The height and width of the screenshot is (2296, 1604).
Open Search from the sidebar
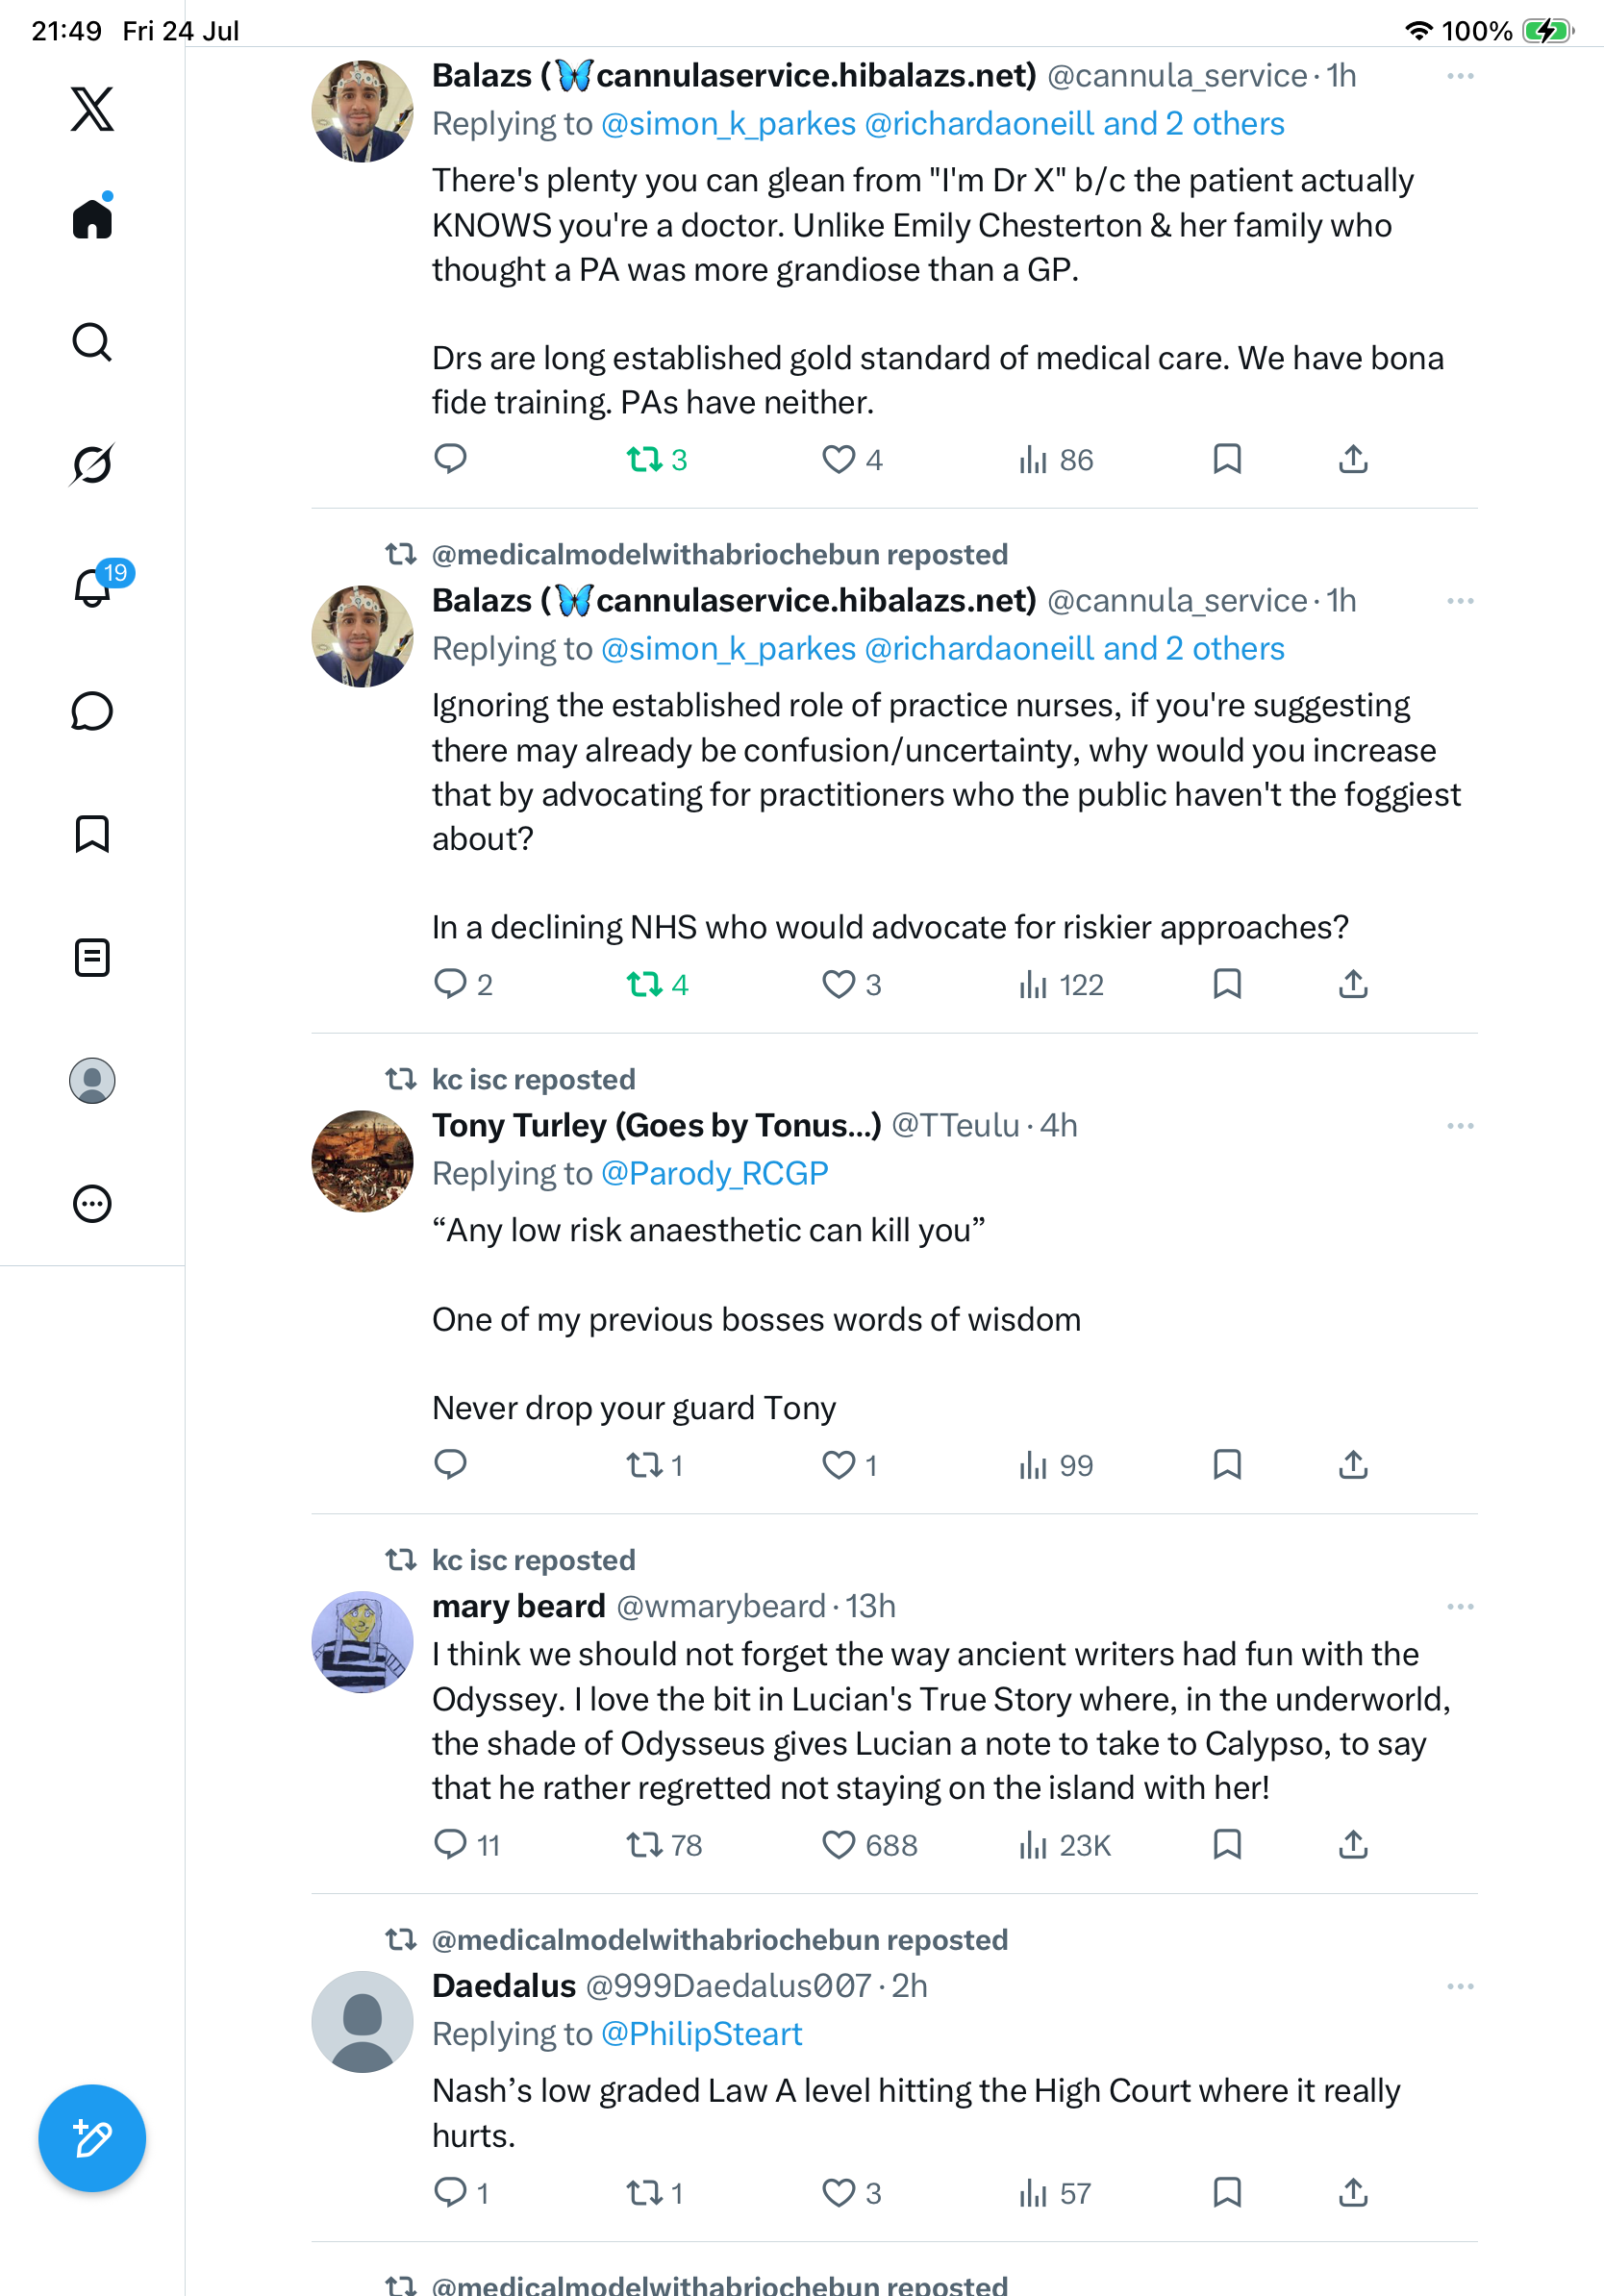[x=92, y=342]
